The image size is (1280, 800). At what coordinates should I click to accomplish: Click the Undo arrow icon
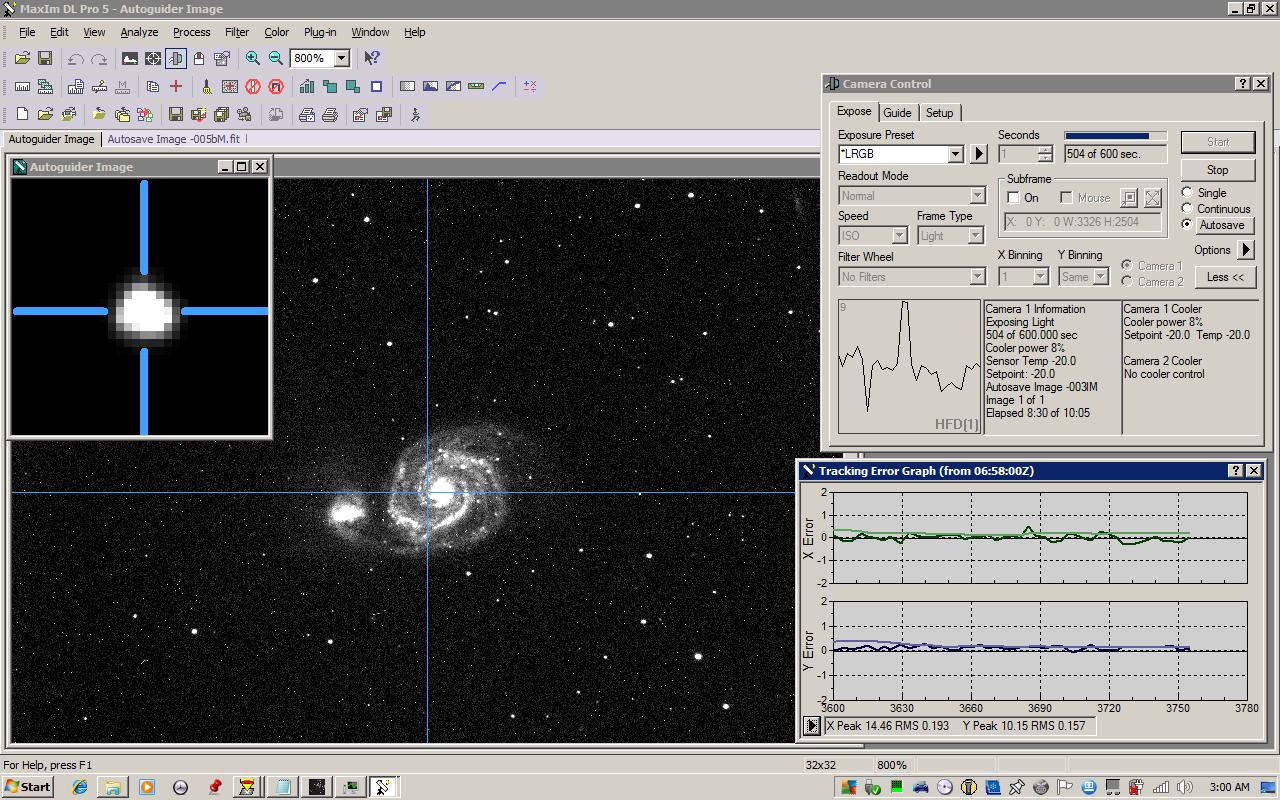pyautogui.click(x=76, y=58)
